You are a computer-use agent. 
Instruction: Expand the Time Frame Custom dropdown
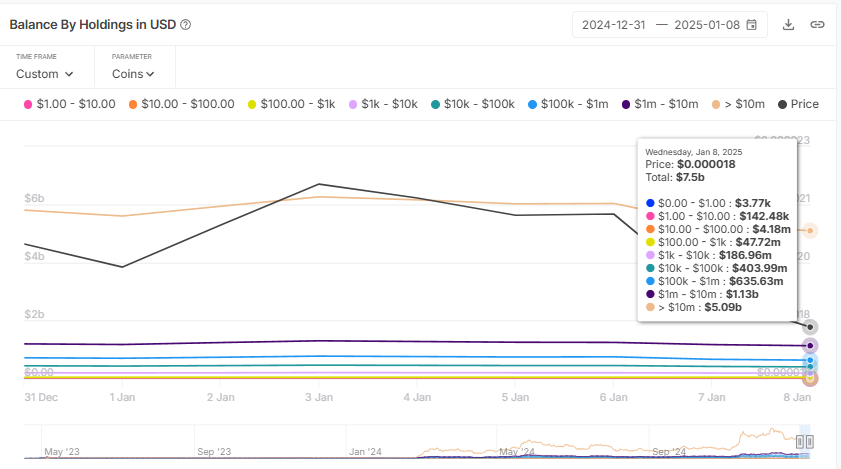click(45, 73)
